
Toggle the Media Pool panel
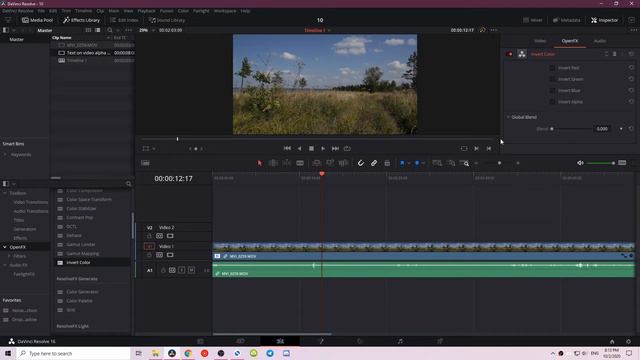(x=37, y=20)
